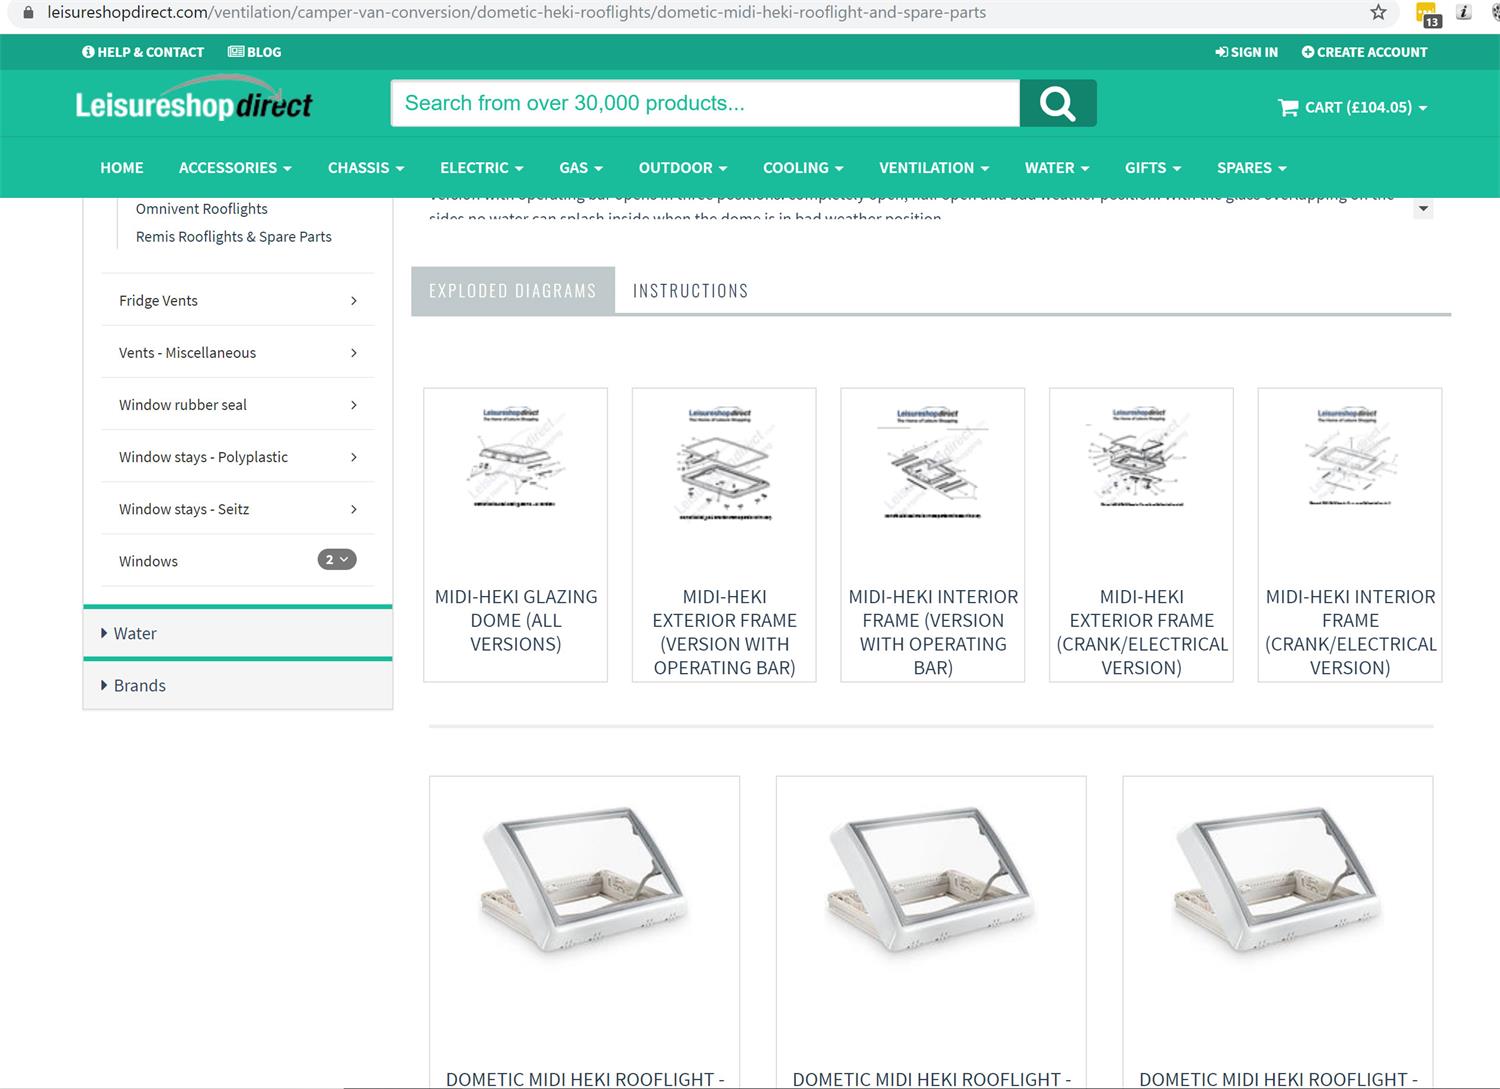Screen dimensions: 1500x1089
Task: Click the browser address bar URL
Action: click(516, 12)
